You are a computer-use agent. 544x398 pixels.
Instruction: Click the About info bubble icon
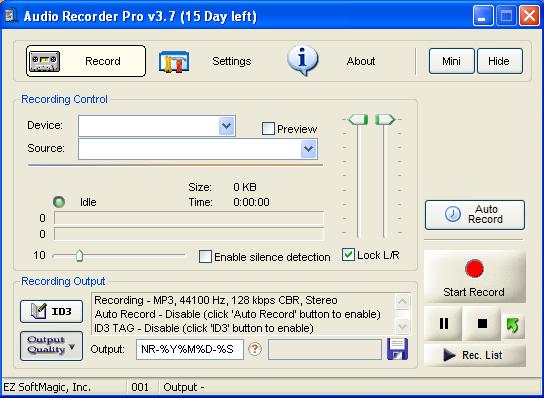coord(303,61)
